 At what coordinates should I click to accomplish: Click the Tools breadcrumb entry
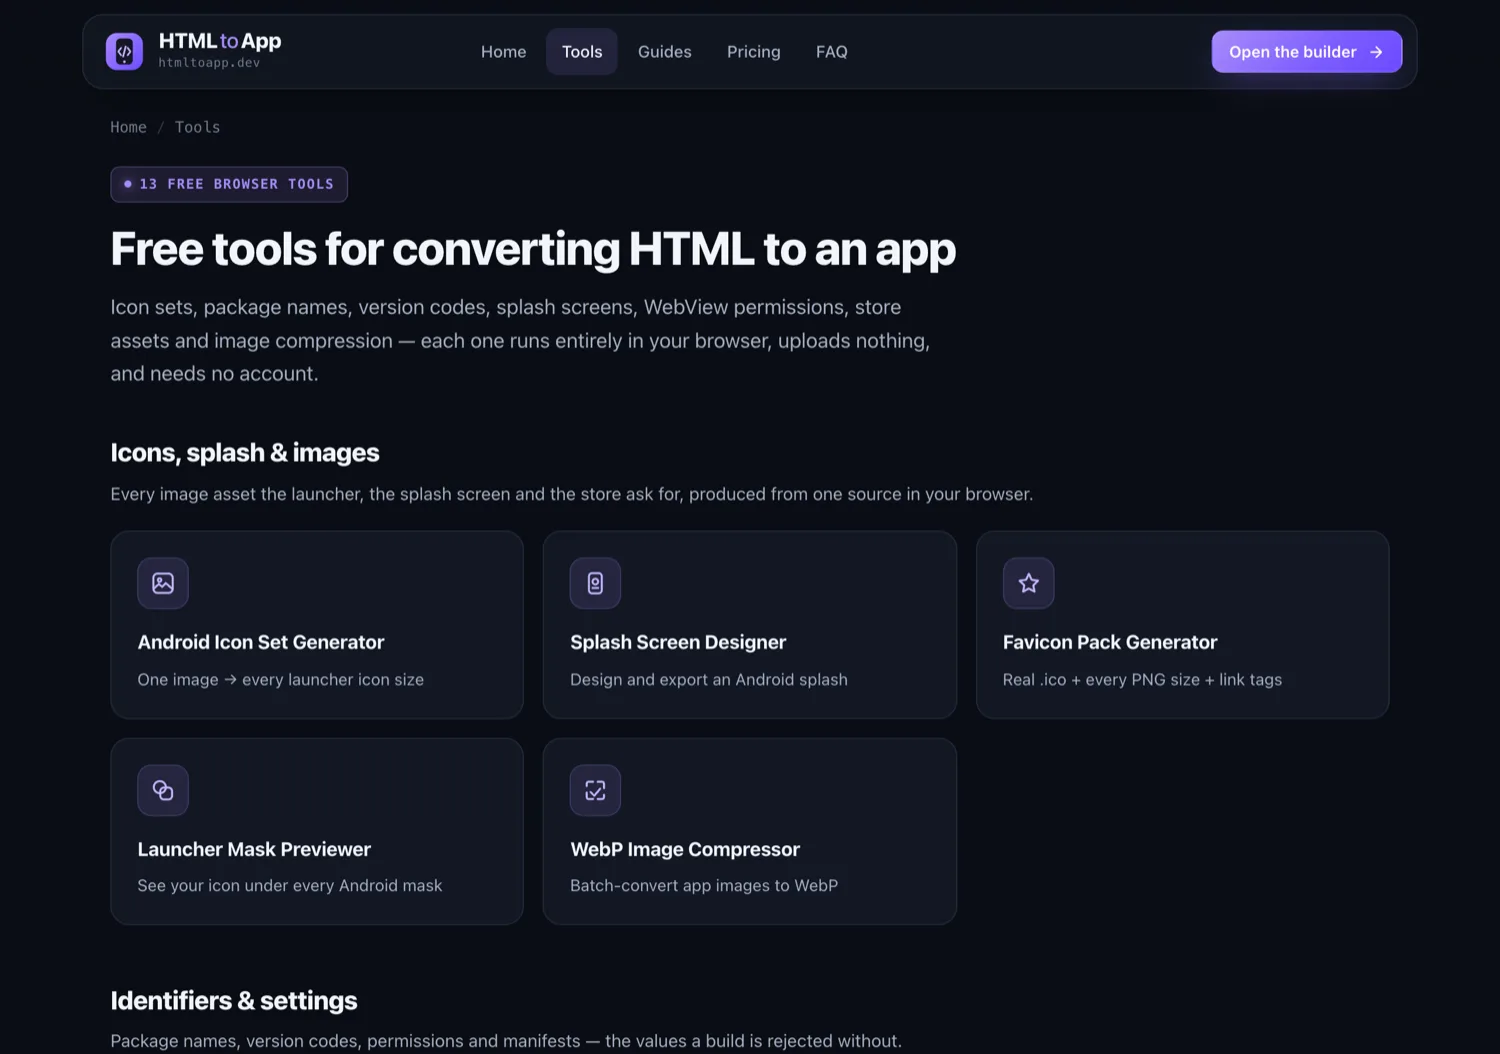(x=197, y=127)
